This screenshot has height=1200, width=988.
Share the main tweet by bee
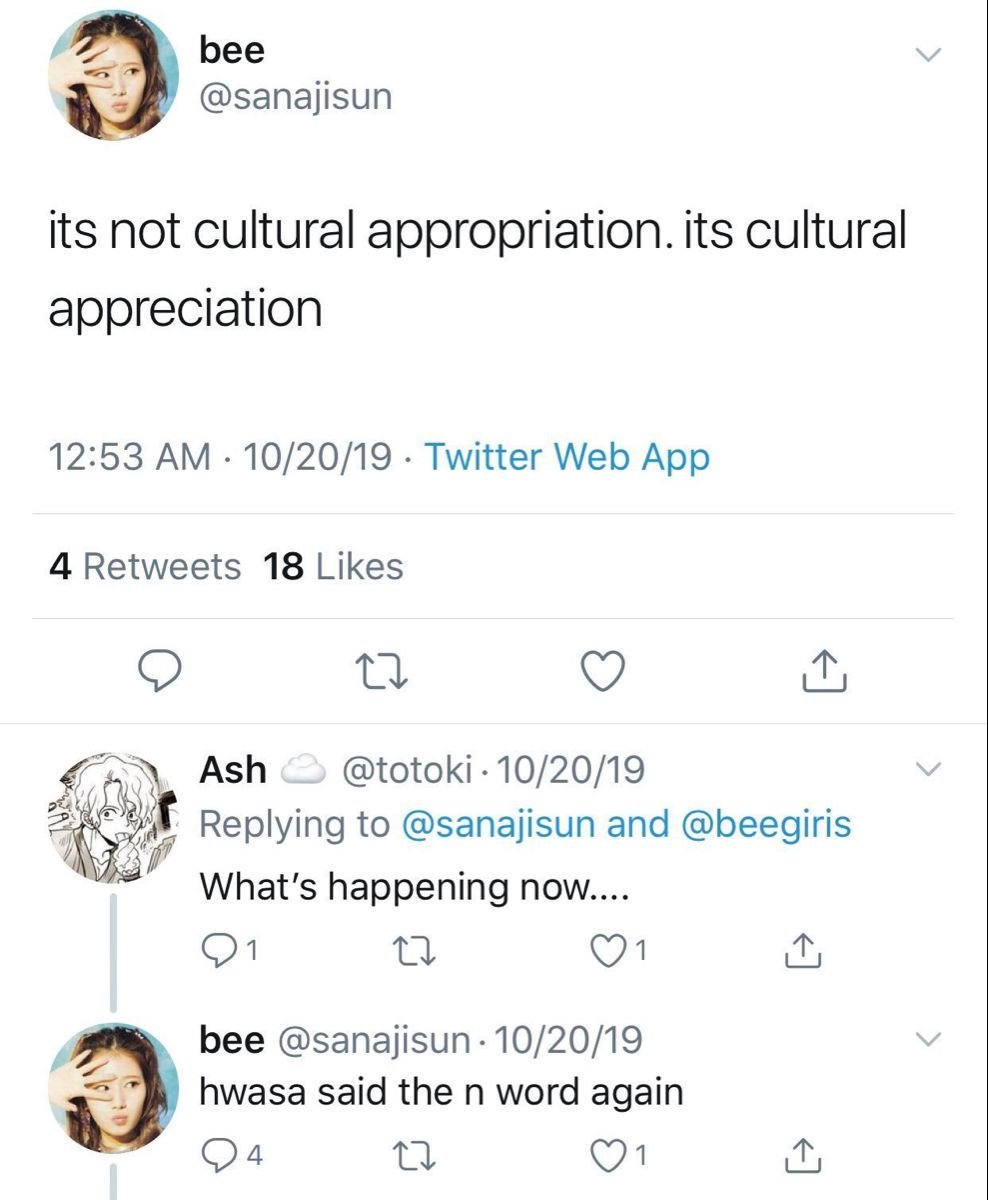click(x=826, y=671)
